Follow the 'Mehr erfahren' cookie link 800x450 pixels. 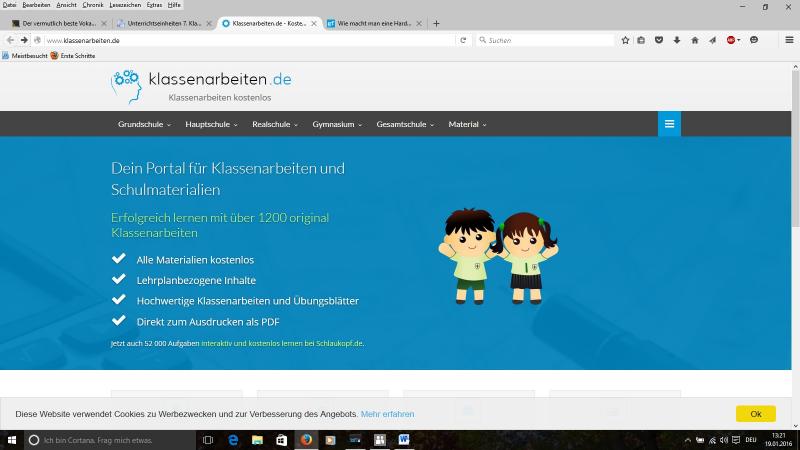point(387,414)
